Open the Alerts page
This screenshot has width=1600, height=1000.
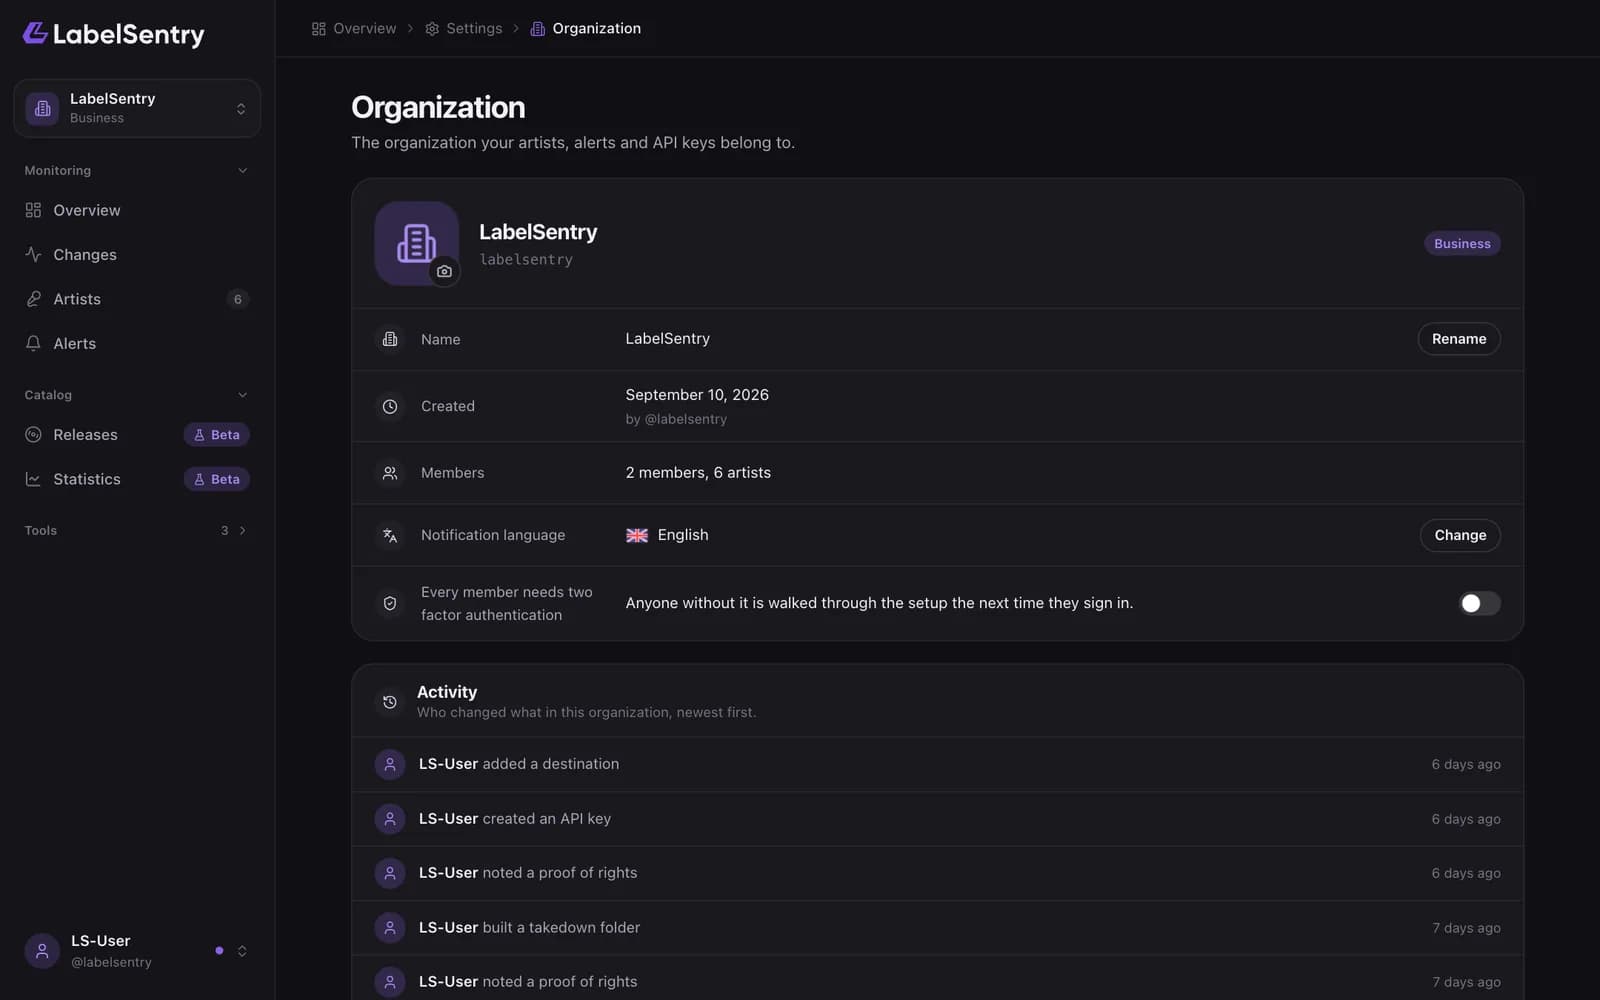pos(137,343)
